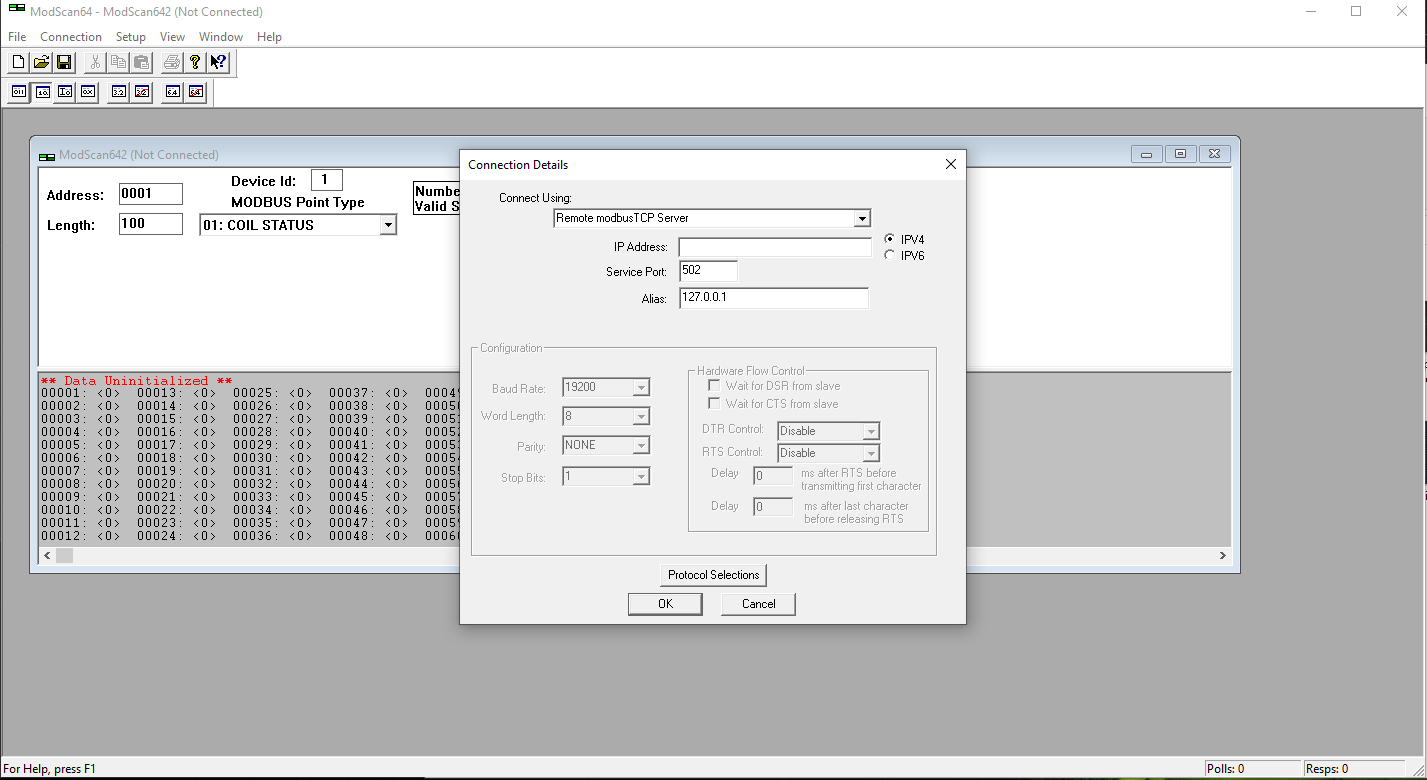
Task: Select the hex (0x) display format icon
Action: click(x=88, y=92)
